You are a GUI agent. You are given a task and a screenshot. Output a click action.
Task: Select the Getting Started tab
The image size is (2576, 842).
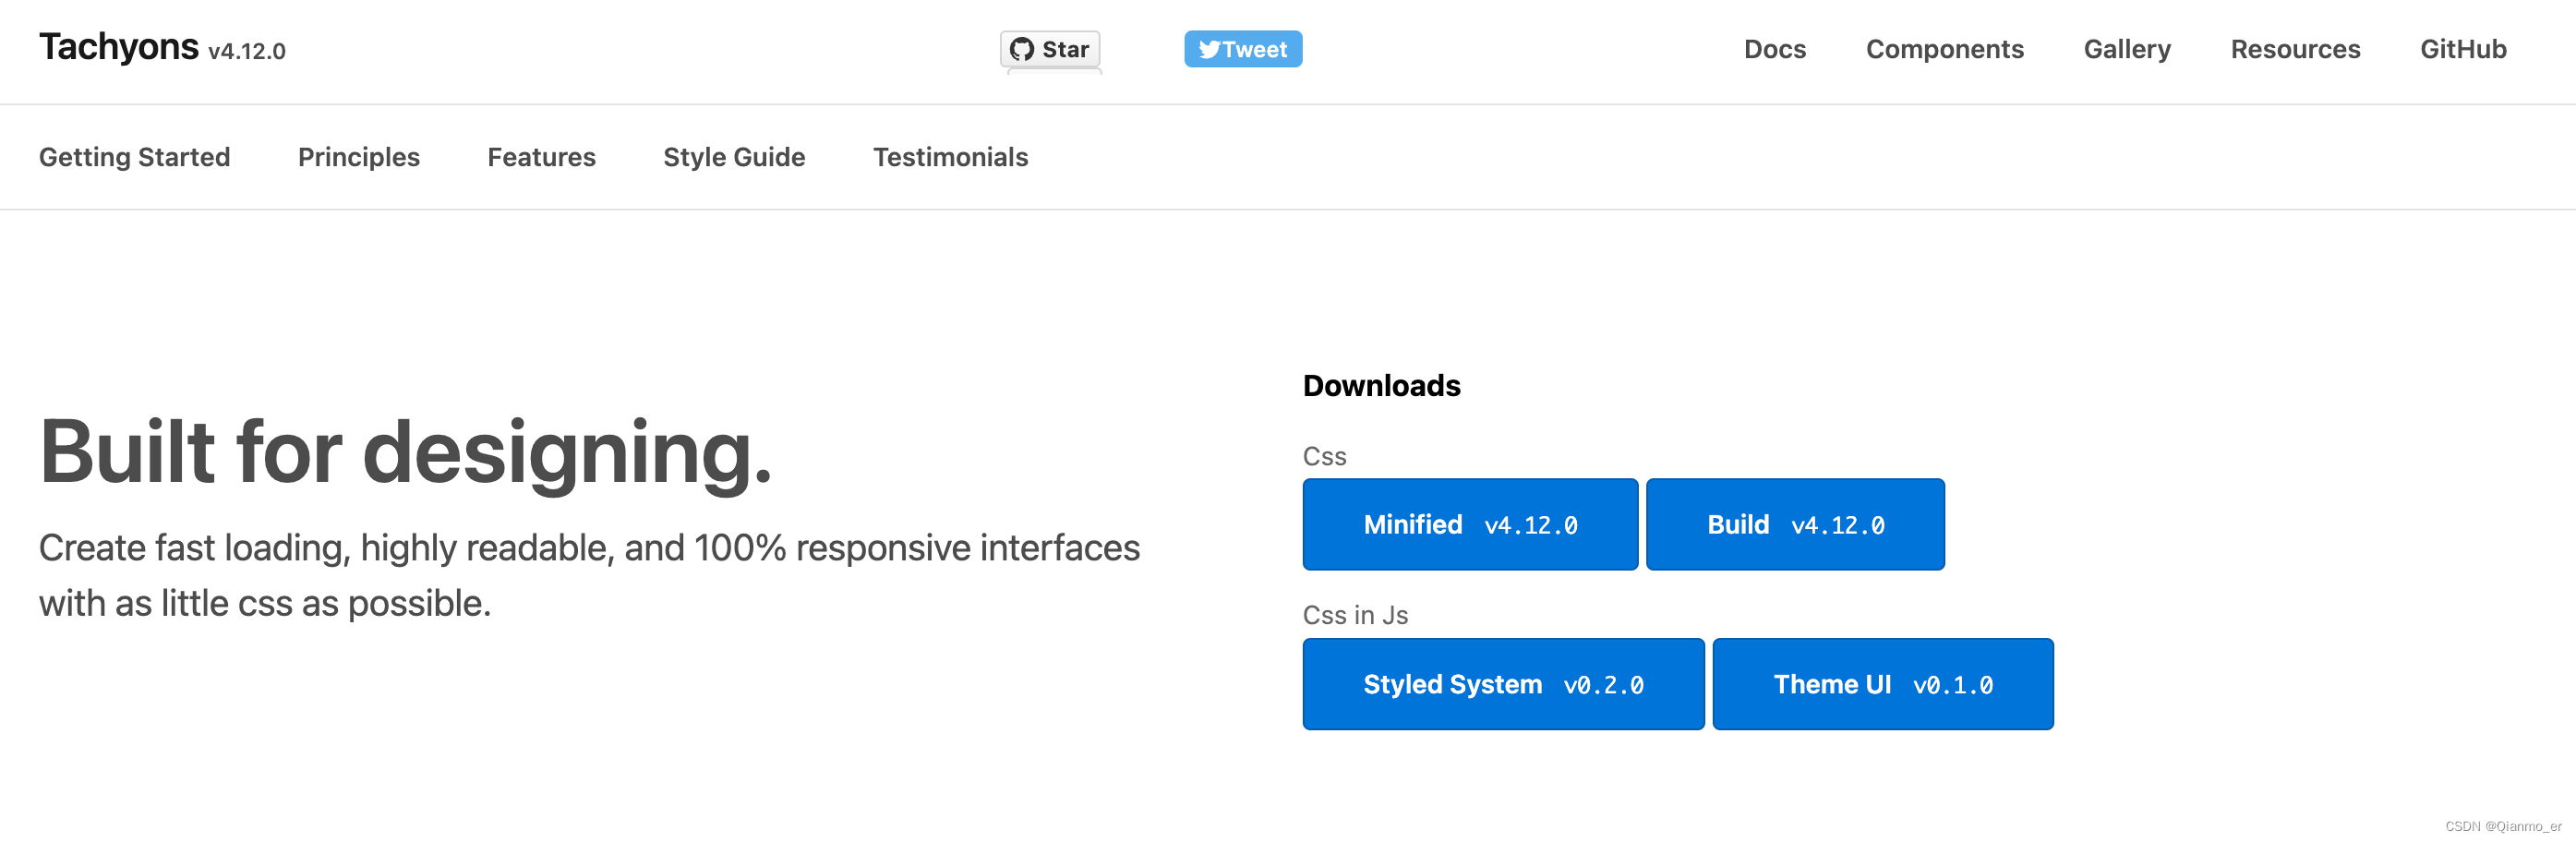134,157
